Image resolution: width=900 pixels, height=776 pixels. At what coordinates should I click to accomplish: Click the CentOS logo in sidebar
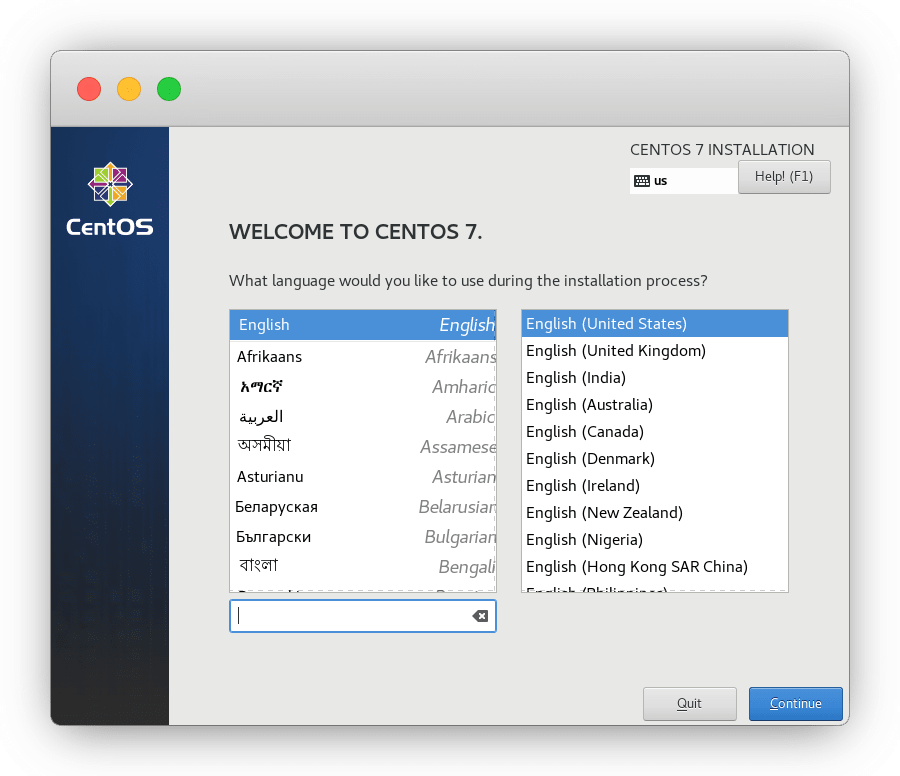(110, 200)
